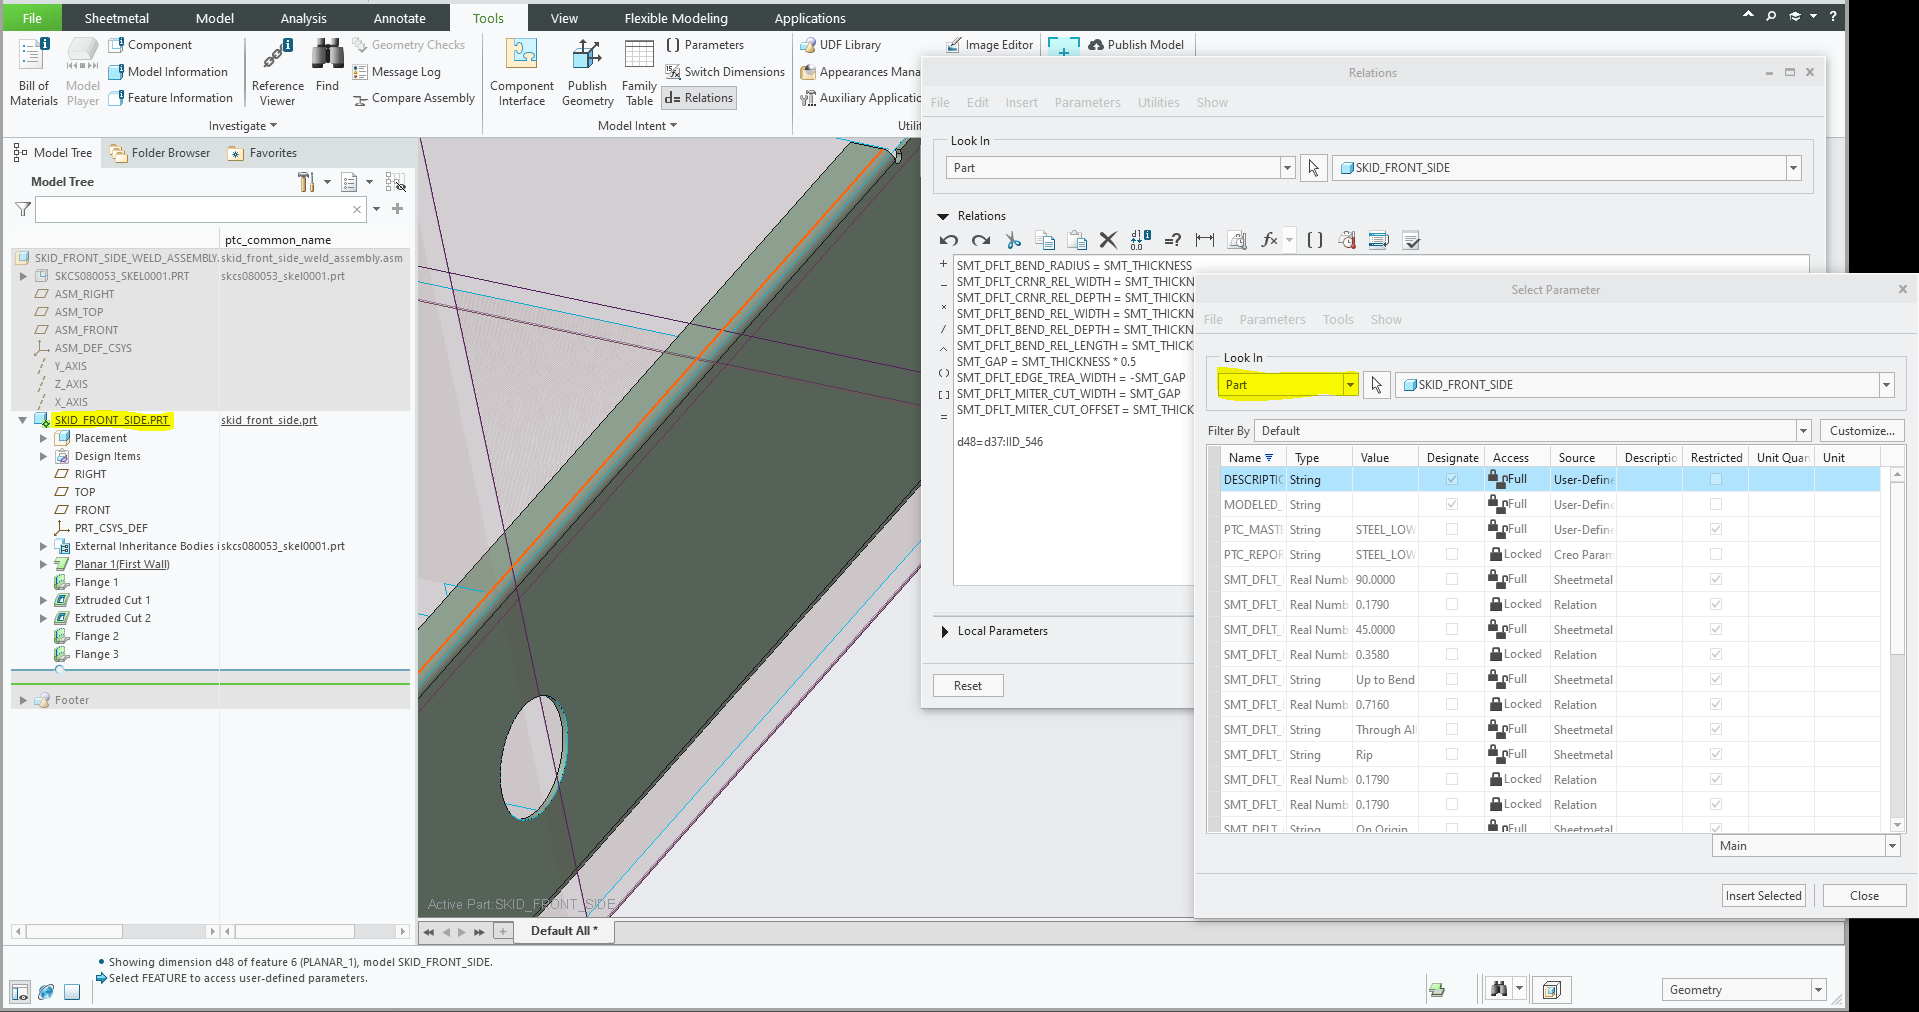This screenshot has width=1919, height=1012.
Task: Click the Reset button in Relations dialog
Action: 966,685
